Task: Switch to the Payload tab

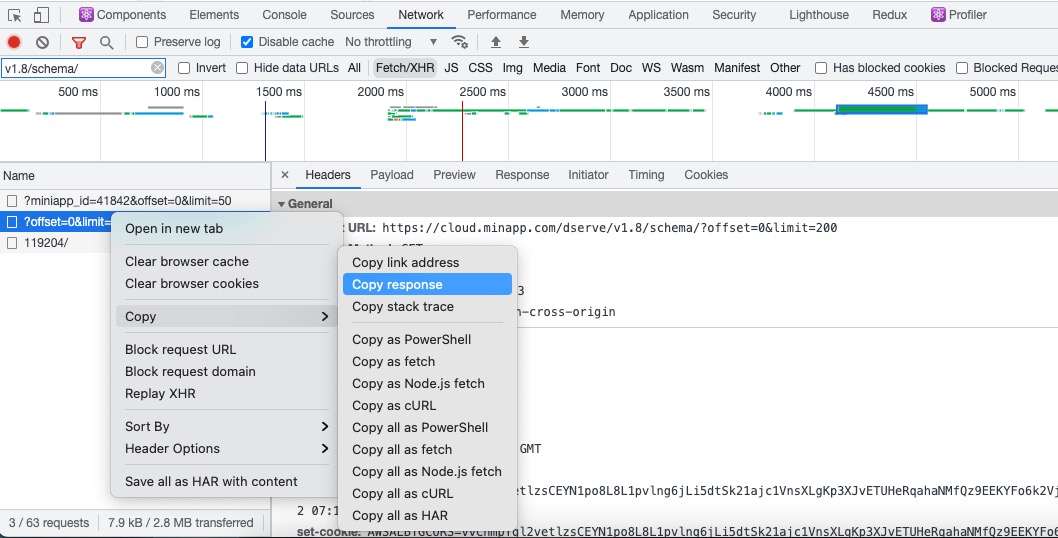Action: click(x=391, y=175)
